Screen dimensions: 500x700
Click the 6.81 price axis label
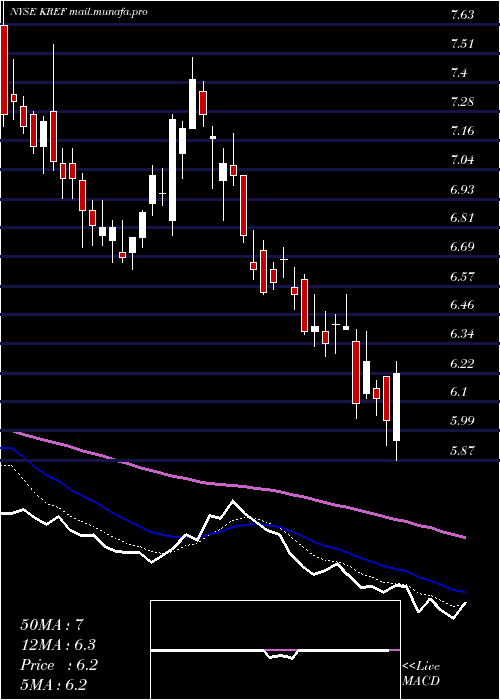point(462,218)
